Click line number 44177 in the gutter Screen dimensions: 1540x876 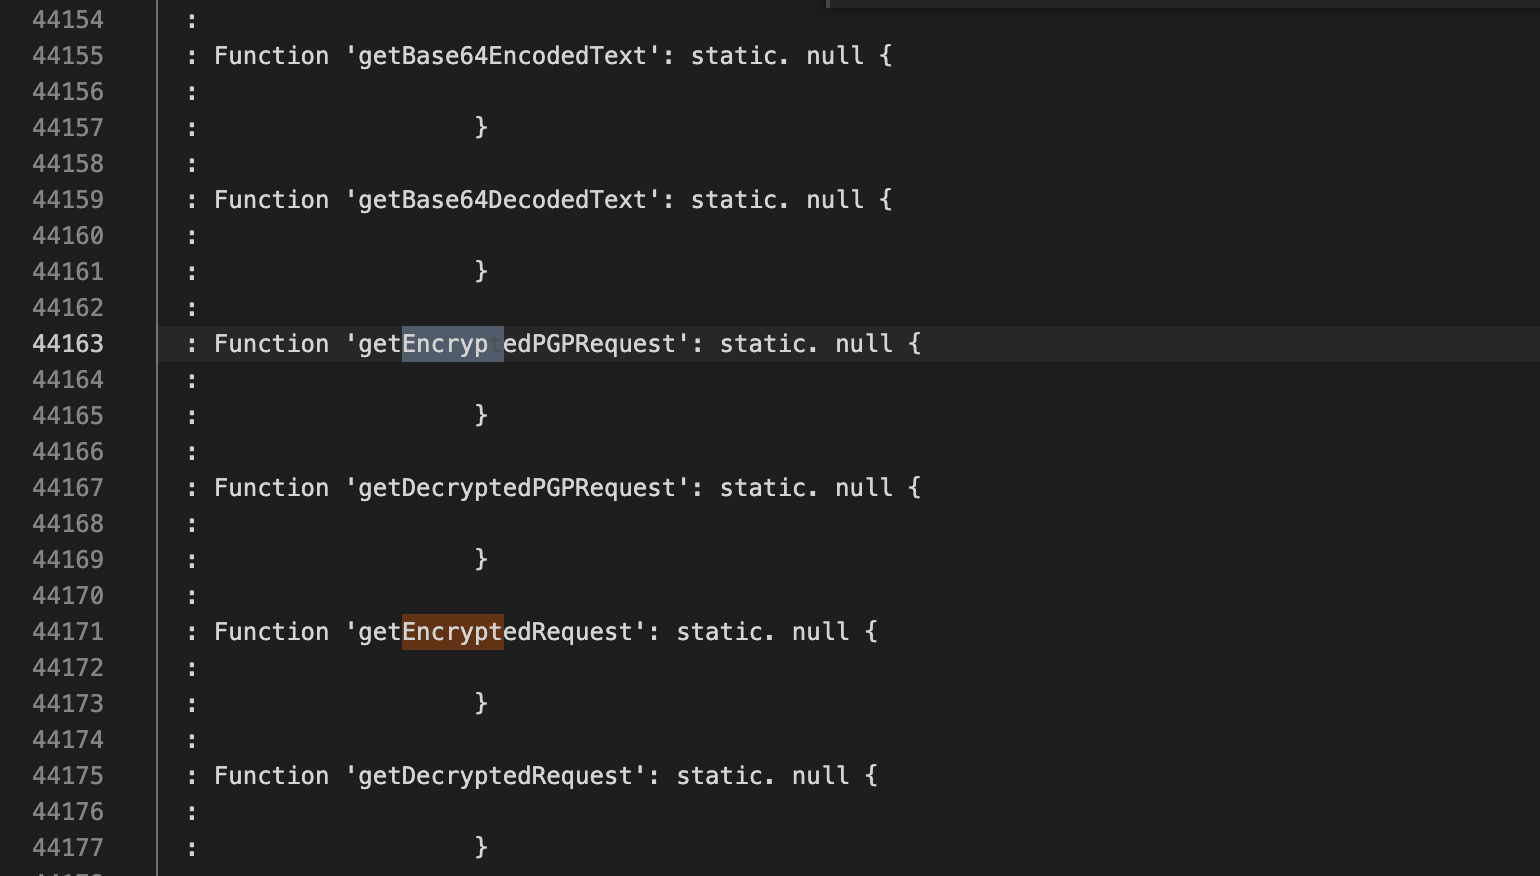point(68,848)
